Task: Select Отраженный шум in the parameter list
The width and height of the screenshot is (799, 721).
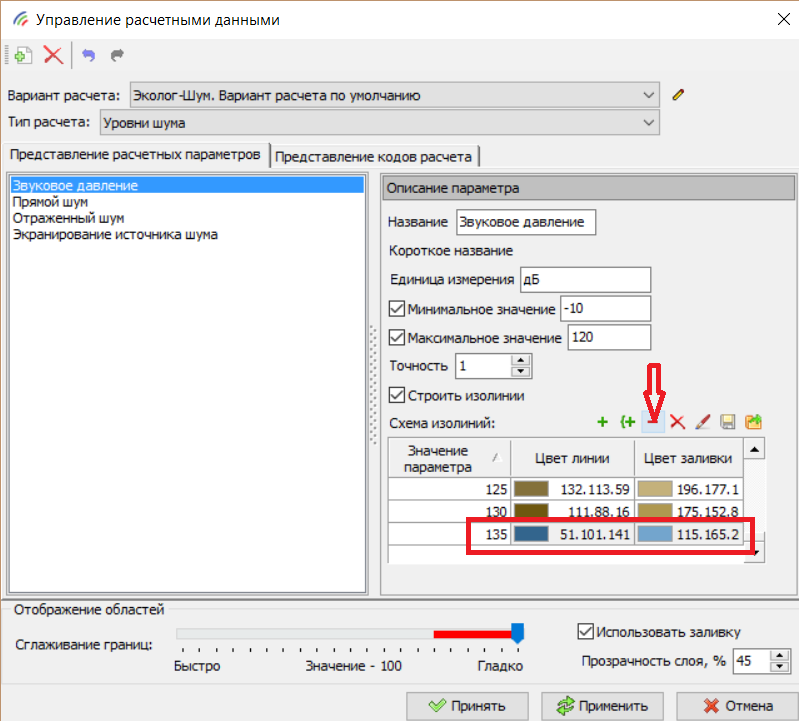Action: pos(68,218)
